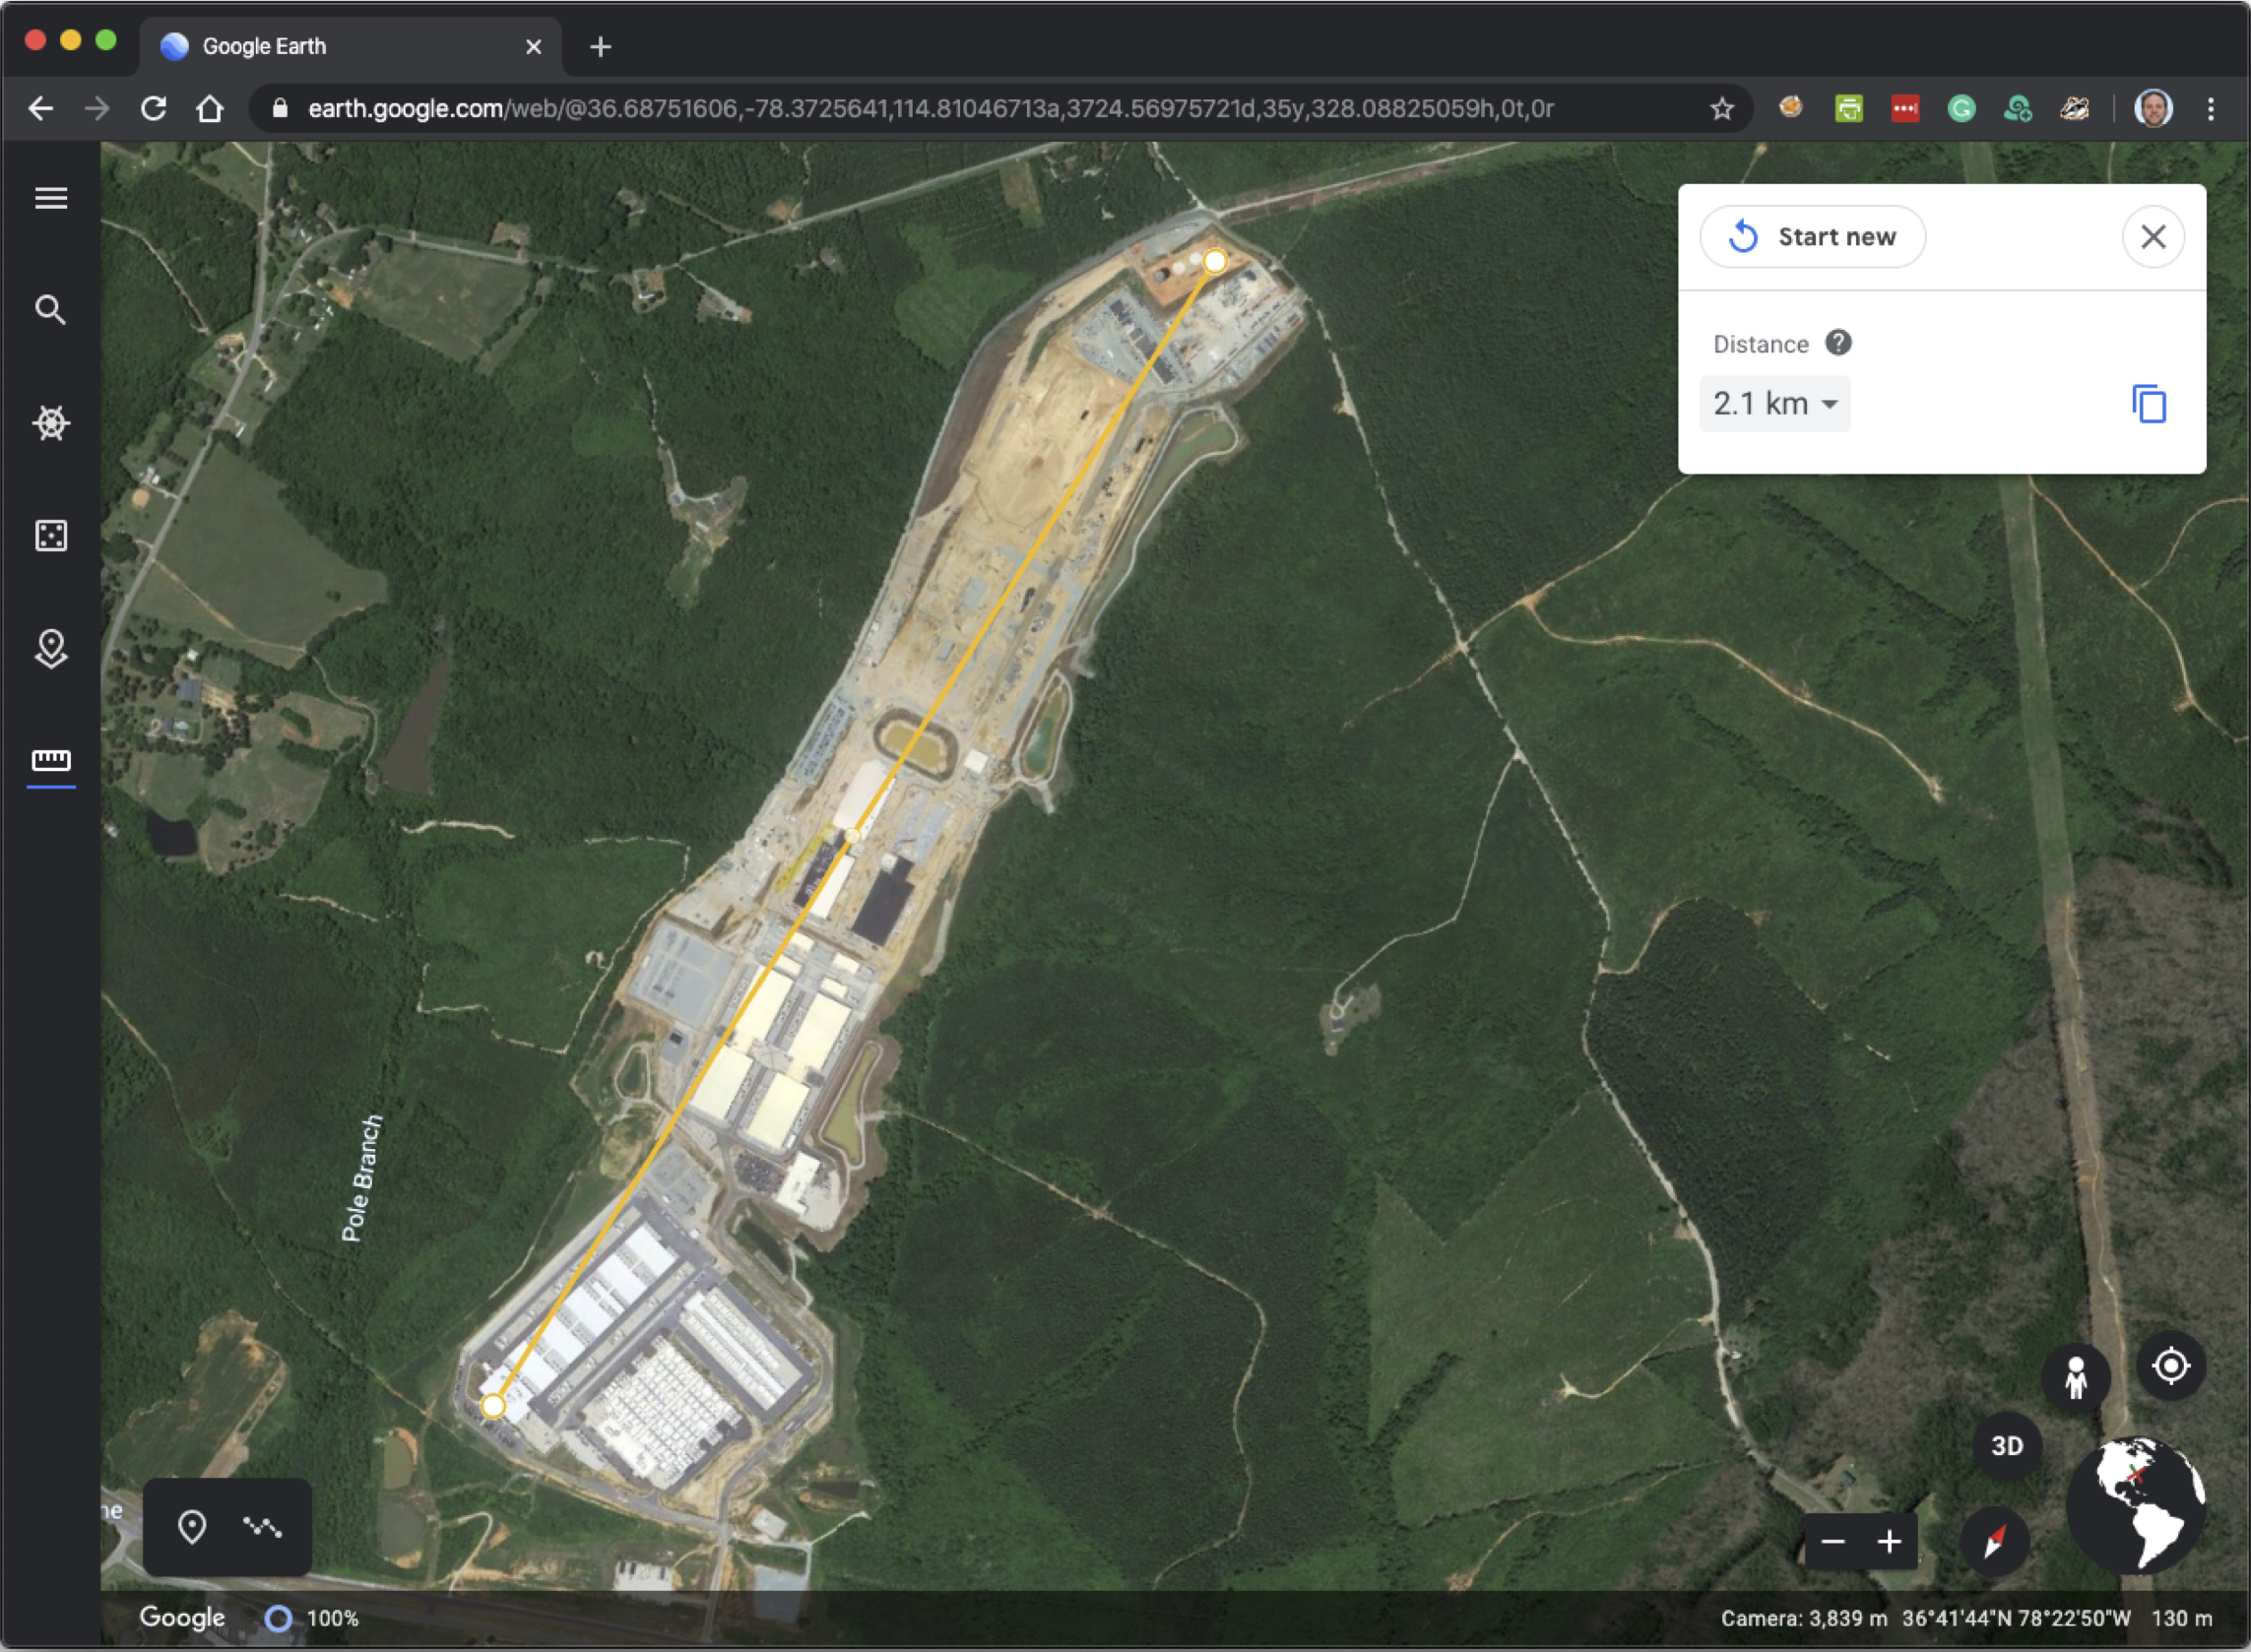Click the I'm Feeling Lucky dice icon

(x=51, y=536)
